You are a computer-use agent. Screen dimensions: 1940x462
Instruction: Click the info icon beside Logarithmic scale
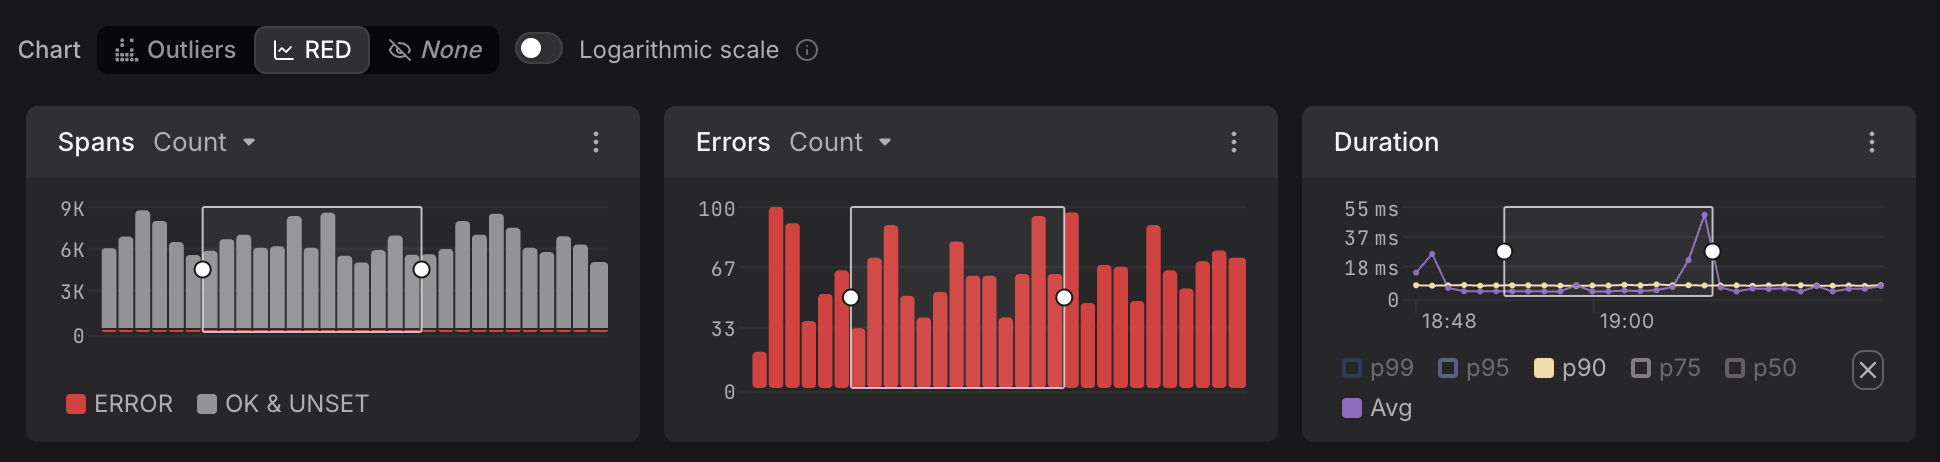(x=807, y=50)
